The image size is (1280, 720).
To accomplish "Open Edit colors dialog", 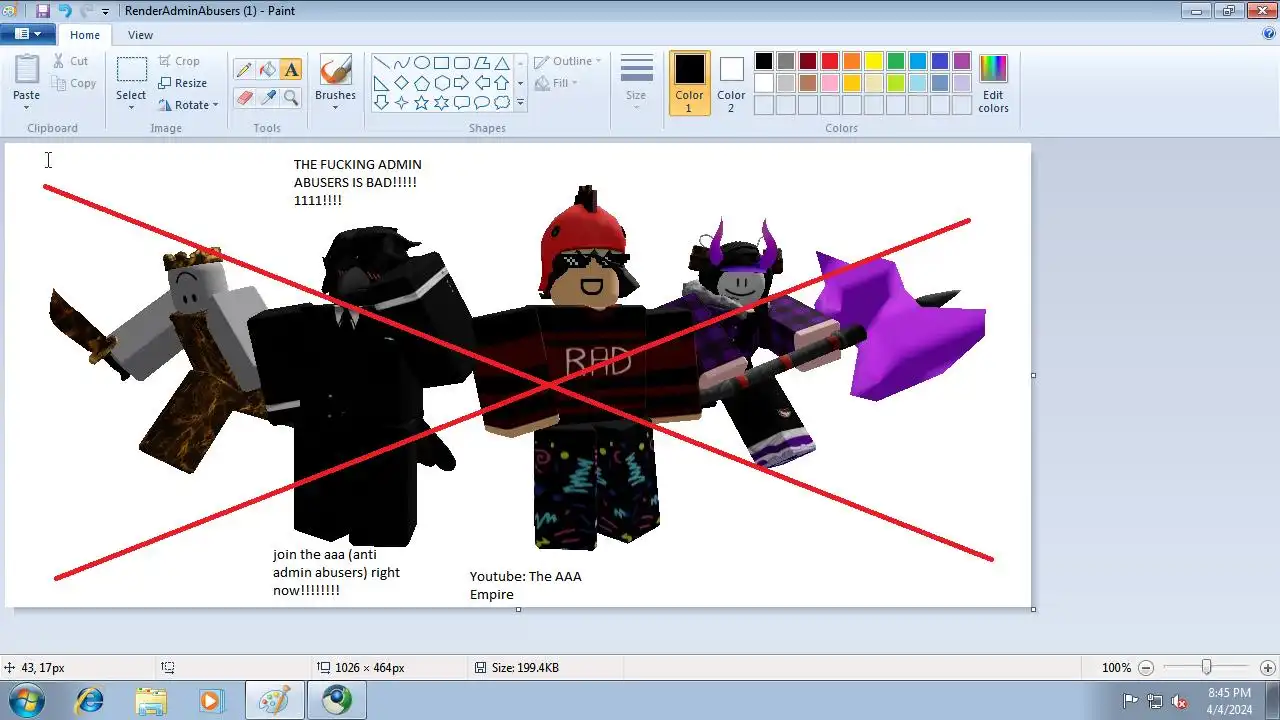I will (993, 83).
